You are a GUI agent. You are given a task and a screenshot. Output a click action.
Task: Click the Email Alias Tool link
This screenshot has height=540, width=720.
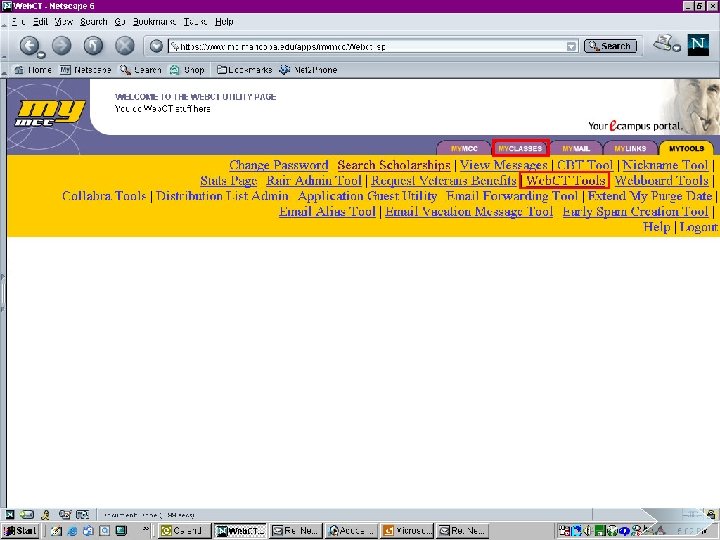click(x=327, y=212)
